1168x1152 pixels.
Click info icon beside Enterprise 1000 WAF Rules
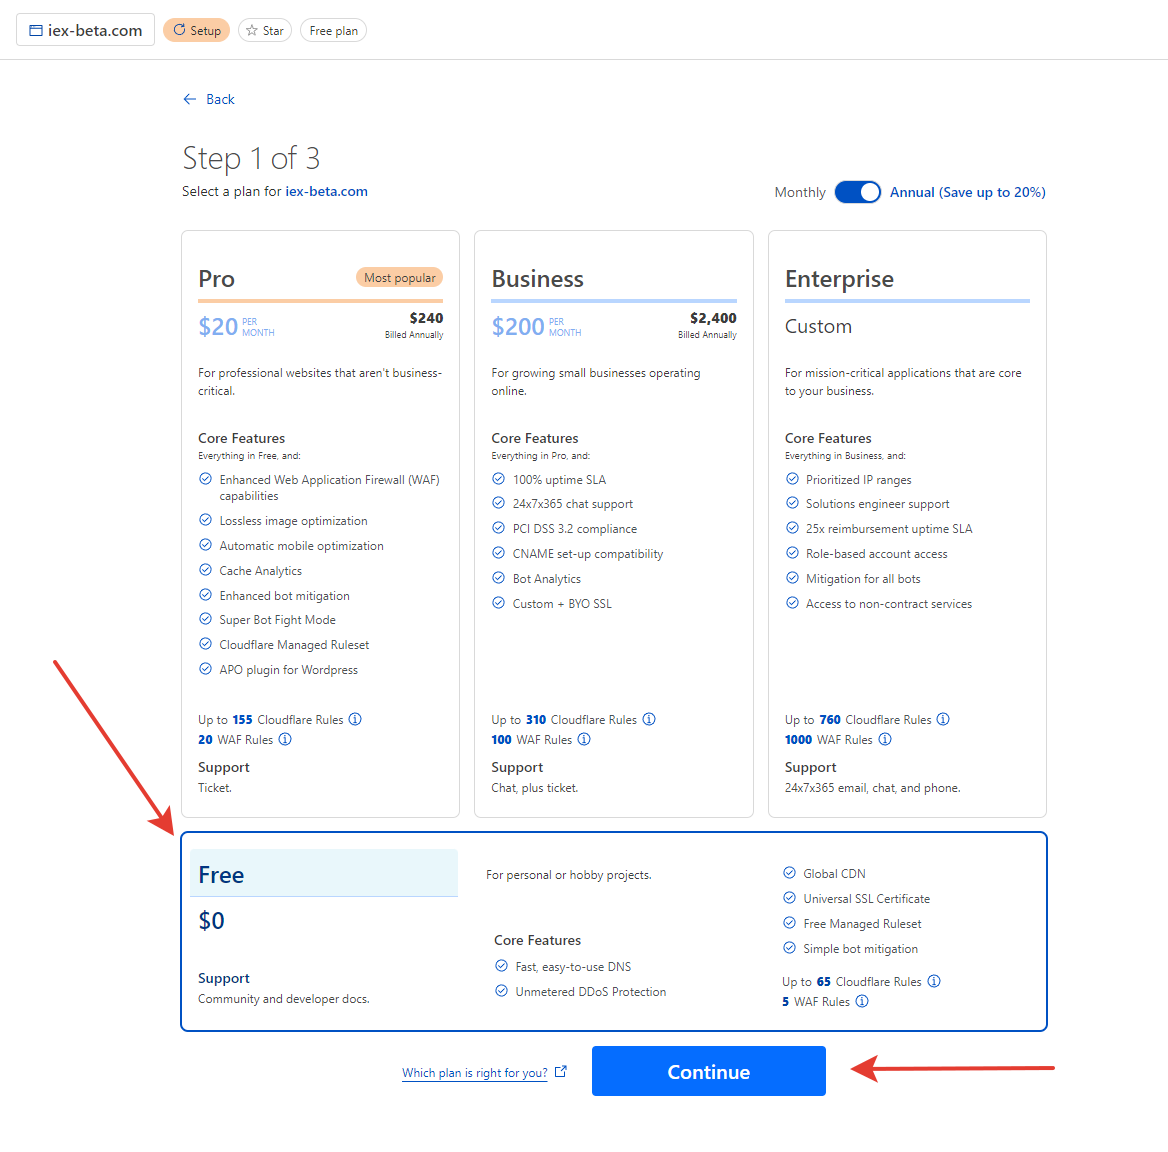tap(885, 739)
